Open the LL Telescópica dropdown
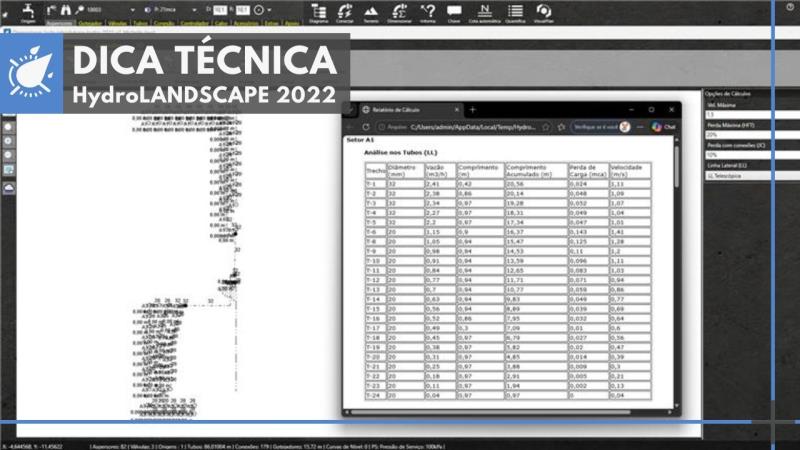The image size is (800, 450). [753, 176]
